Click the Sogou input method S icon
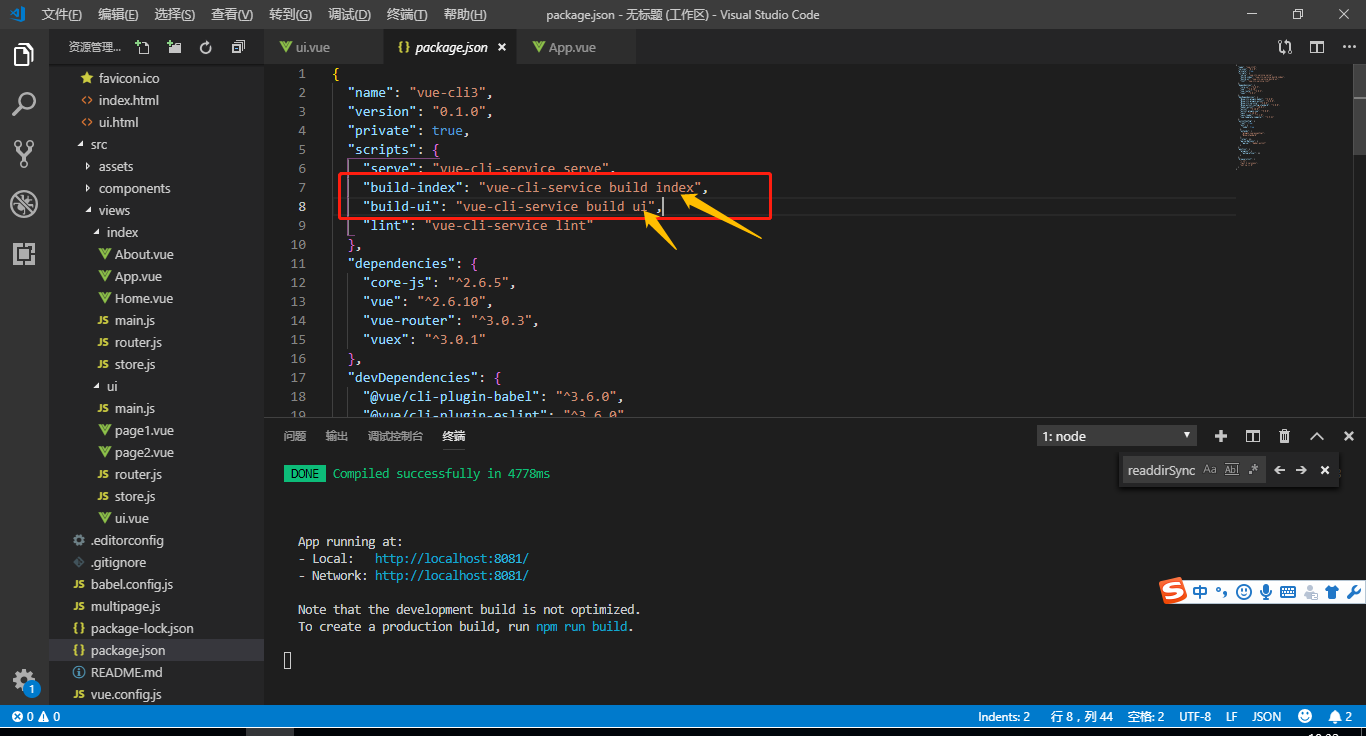 1173,591
